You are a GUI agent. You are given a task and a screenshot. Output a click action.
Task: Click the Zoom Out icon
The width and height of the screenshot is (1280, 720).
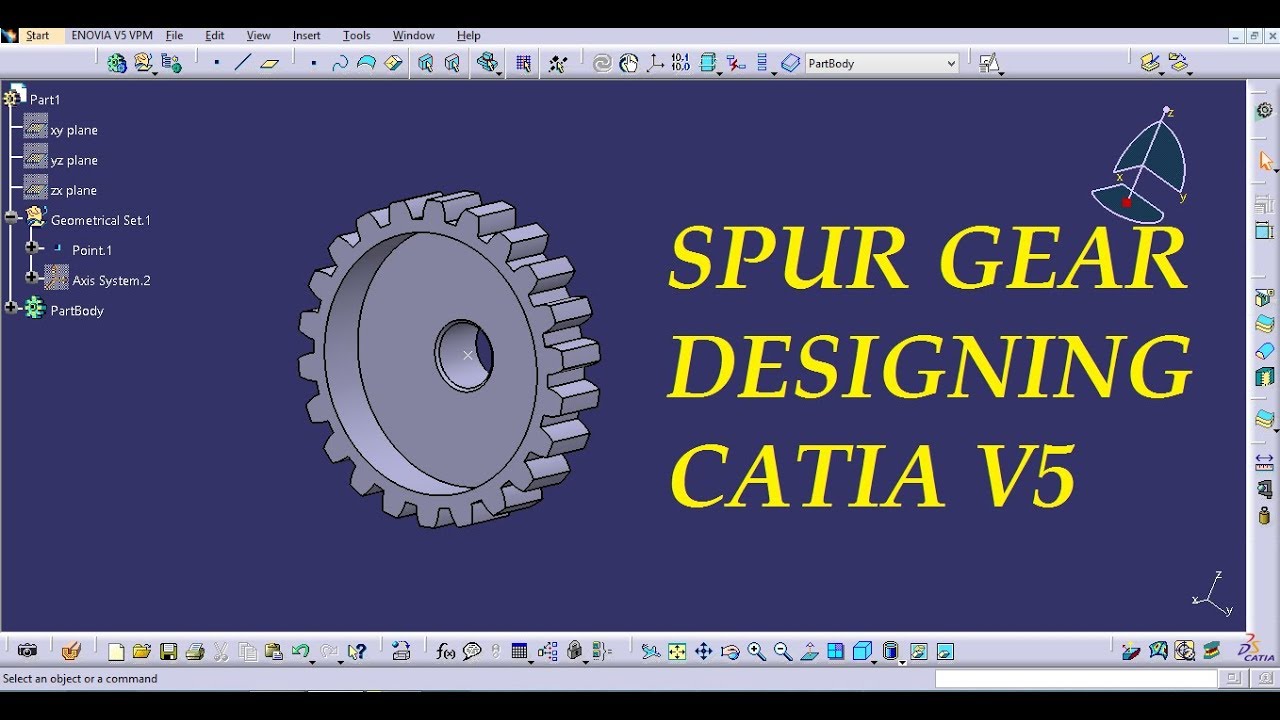pos(783,652)
